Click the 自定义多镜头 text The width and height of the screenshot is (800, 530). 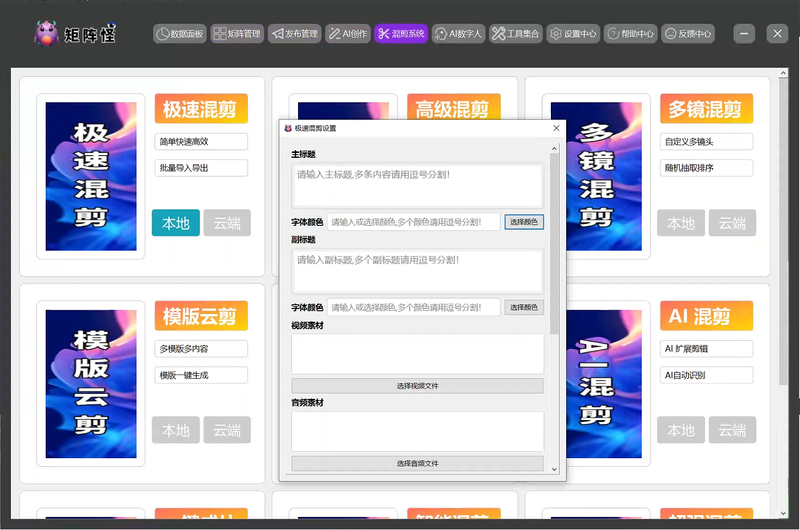pos(689,142)
